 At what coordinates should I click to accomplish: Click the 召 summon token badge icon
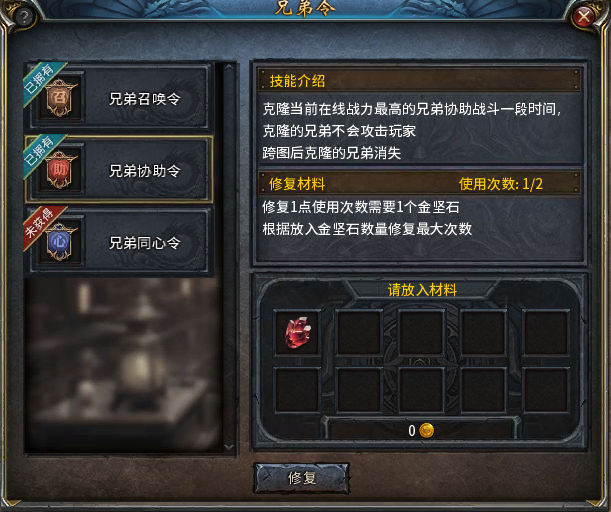click(x=60, y=97)
